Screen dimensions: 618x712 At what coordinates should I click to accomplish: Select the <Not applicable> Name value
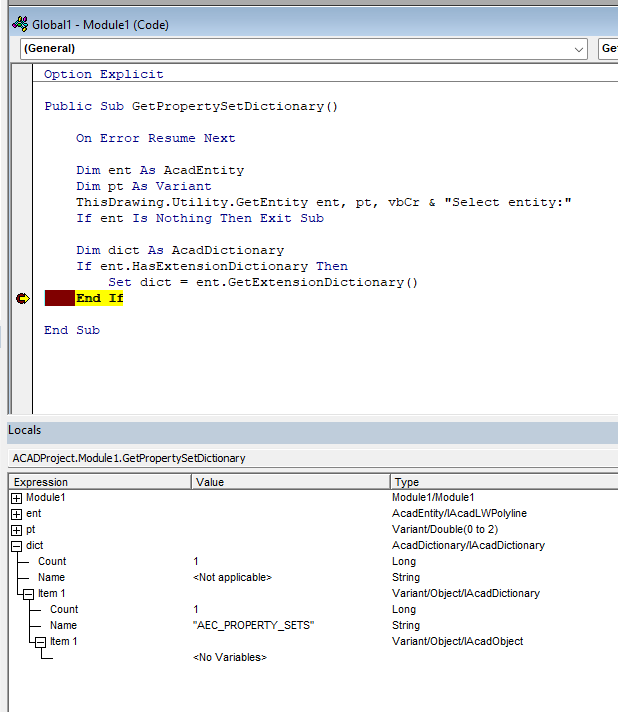click(232, 577)
